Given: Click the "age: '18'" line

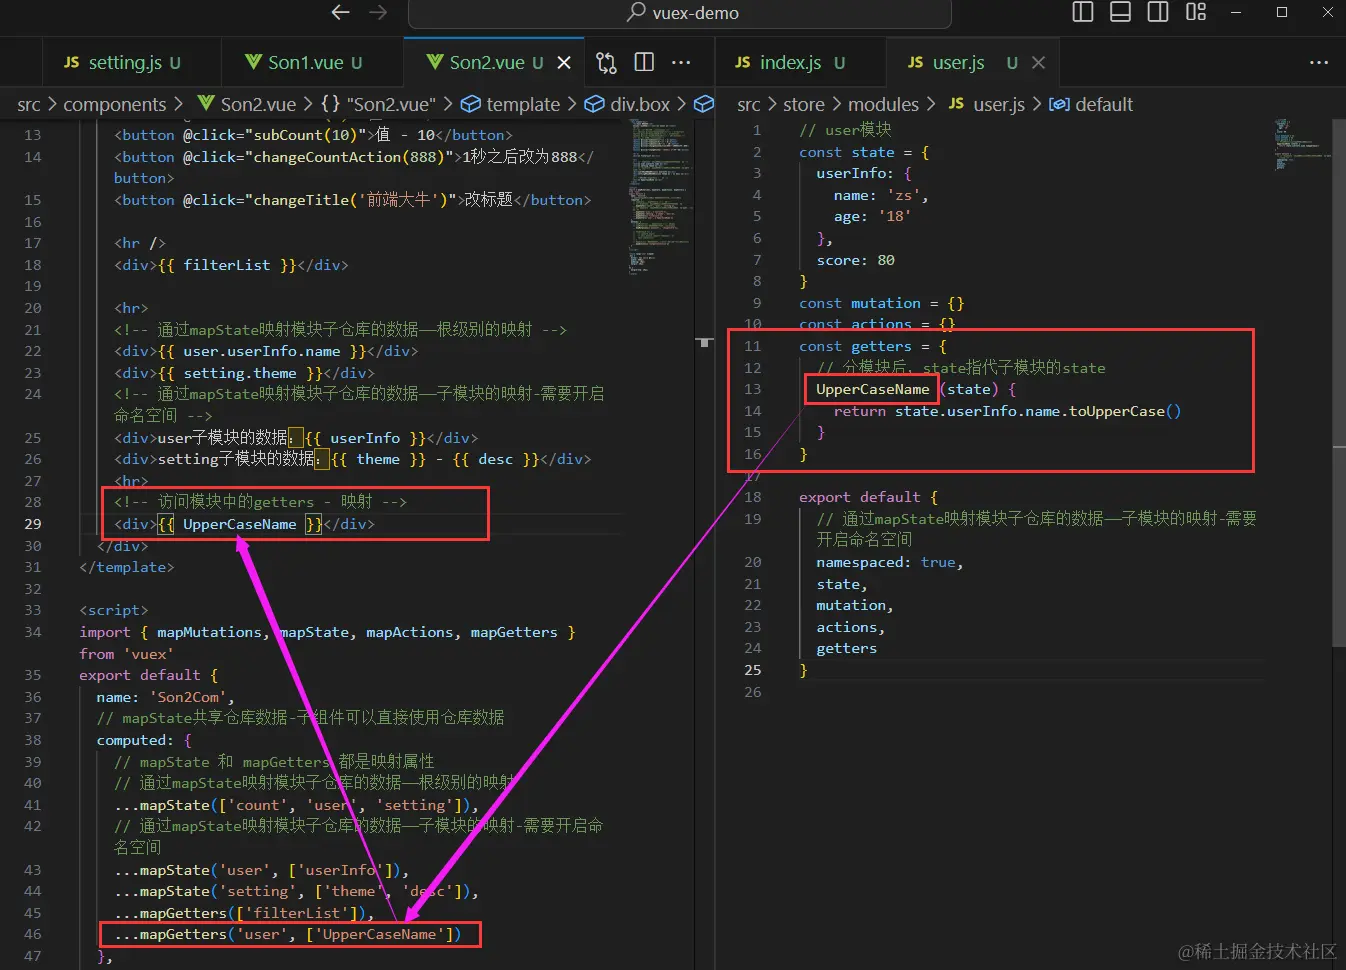Looking at the screenshot, I should click(x=872, y=216).
